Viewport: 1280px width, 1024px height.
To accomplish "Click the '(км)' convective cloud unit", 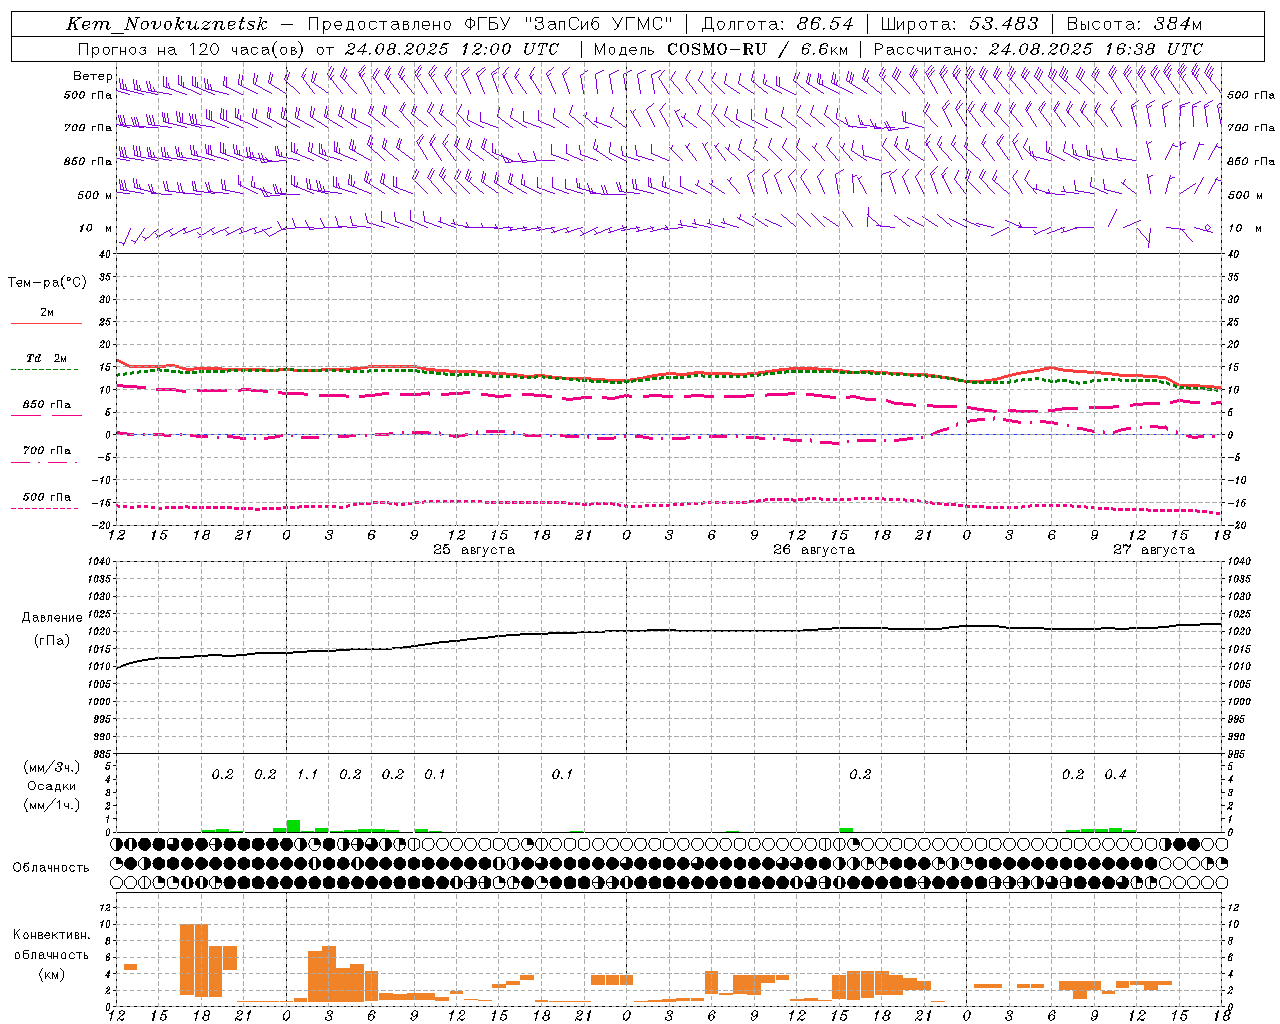I will (51, 974).
